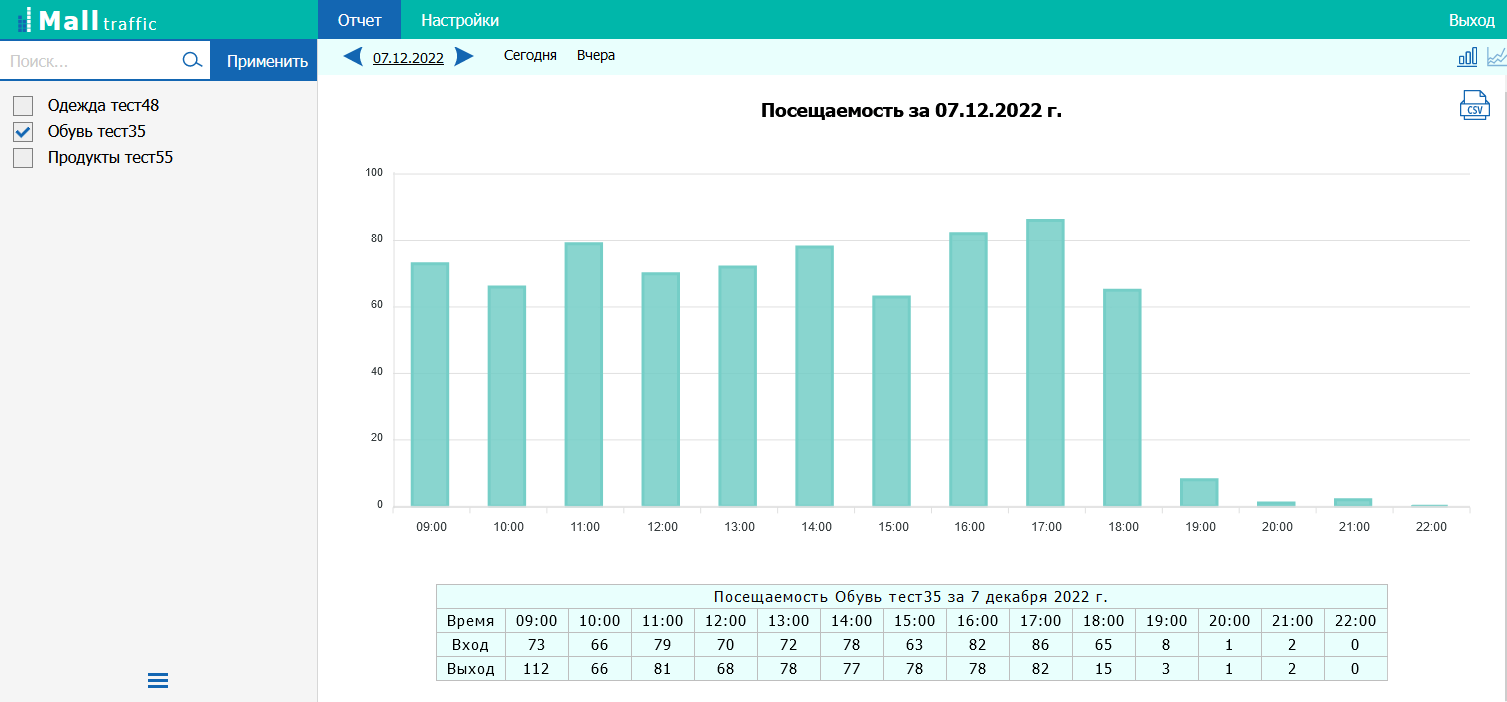Open the Отчет tab
The width and height of the screenshot is (1507, 702).
[x=359, y=20]
